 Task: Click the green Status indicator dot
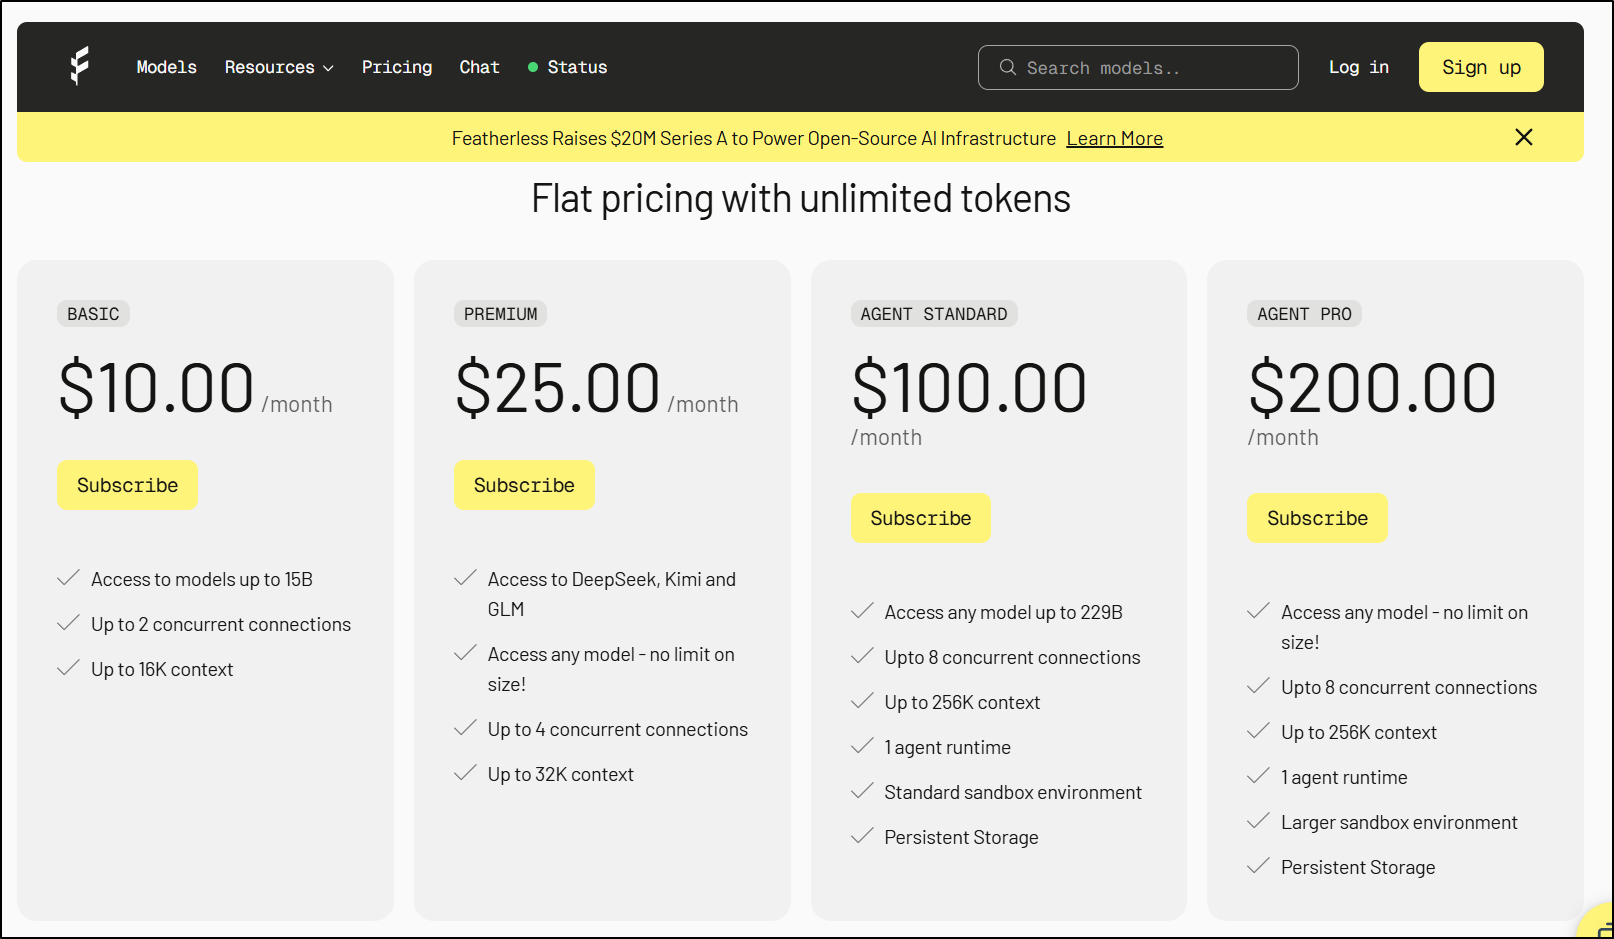click(x=533, y=67)
